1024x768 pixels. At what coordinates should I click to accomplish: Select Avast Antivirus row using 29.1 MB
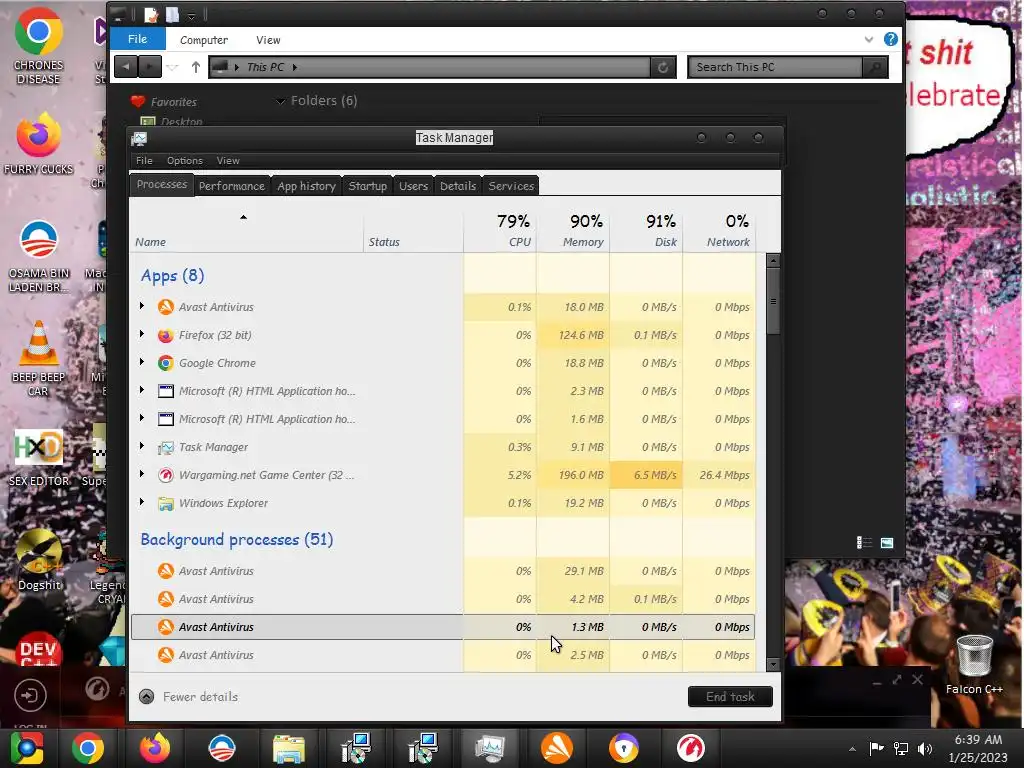click(x=443, y=571)
